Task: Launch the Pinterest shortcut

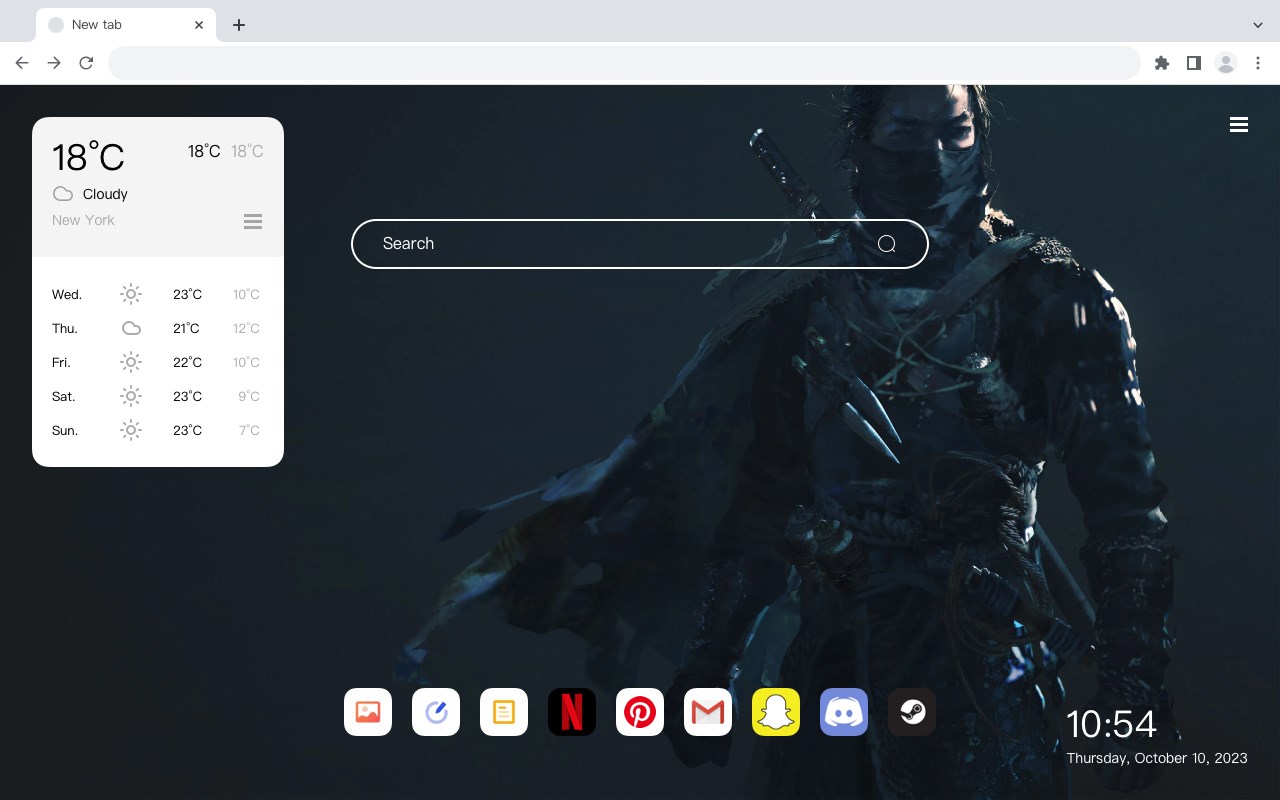Action: point(640,712)
